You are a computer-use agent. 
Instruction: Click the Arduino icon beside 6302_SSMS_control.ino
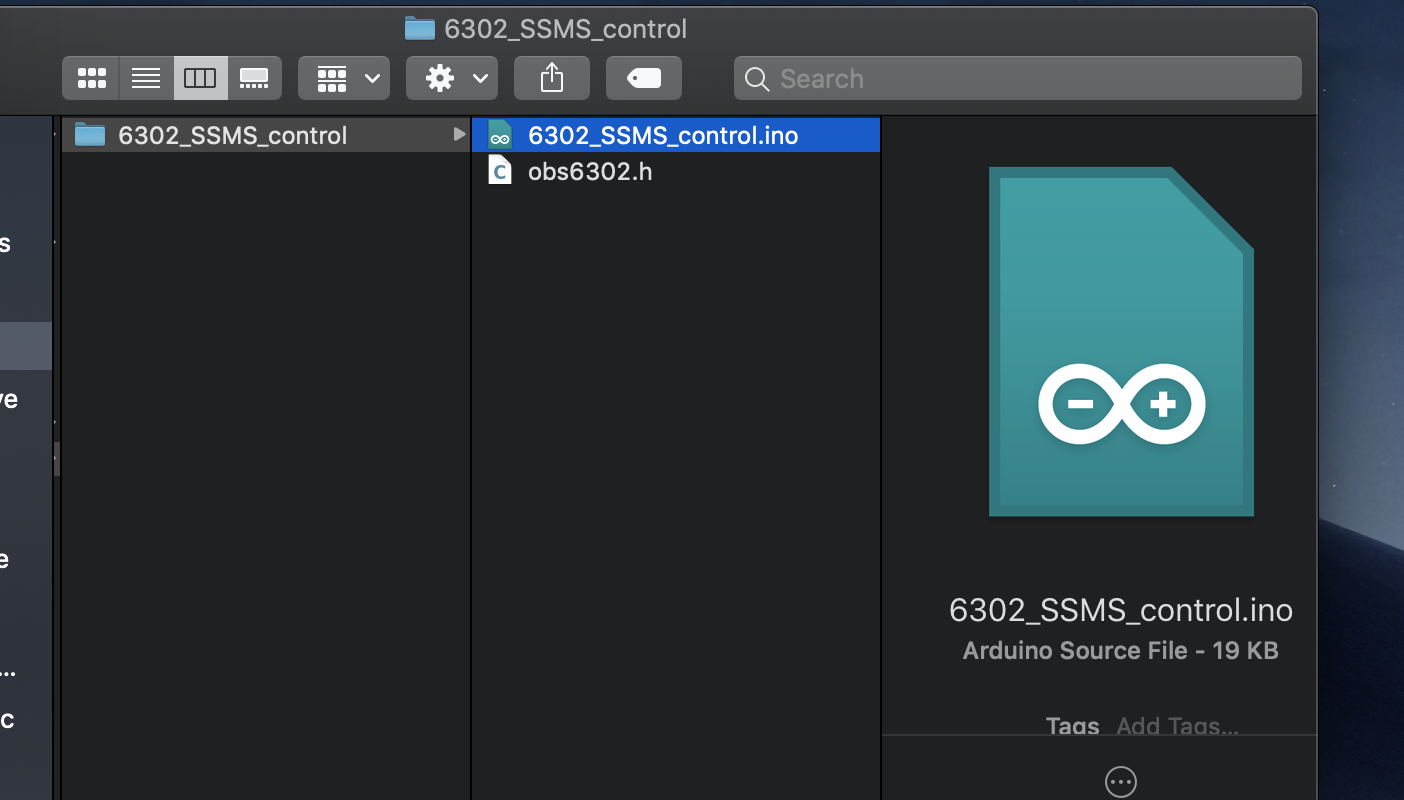pyautogui.click(x=500, y=135)
